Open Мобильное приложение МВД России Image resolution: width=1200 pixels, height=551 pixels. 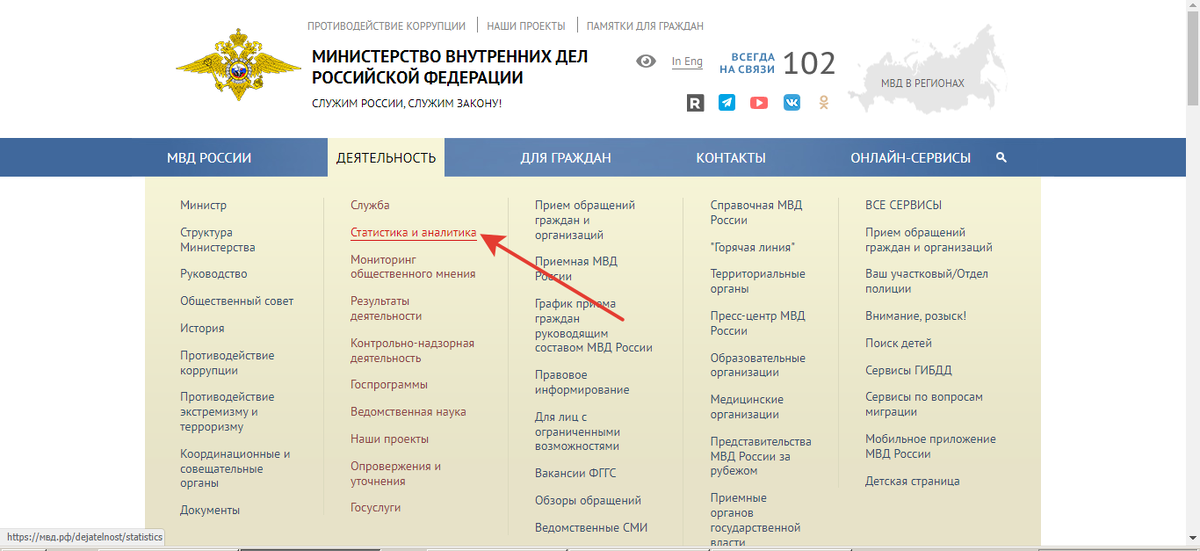(x=930, y=446)
